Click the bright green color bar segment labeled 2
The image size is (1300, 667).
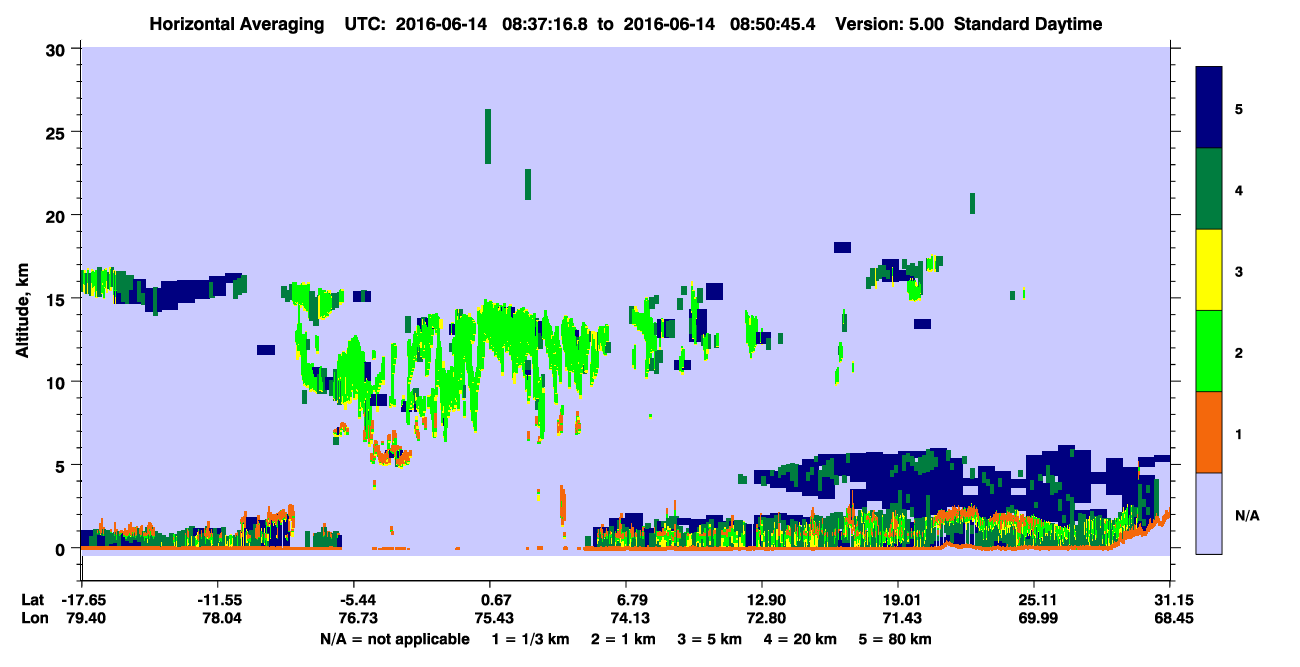coord(1210,351)
